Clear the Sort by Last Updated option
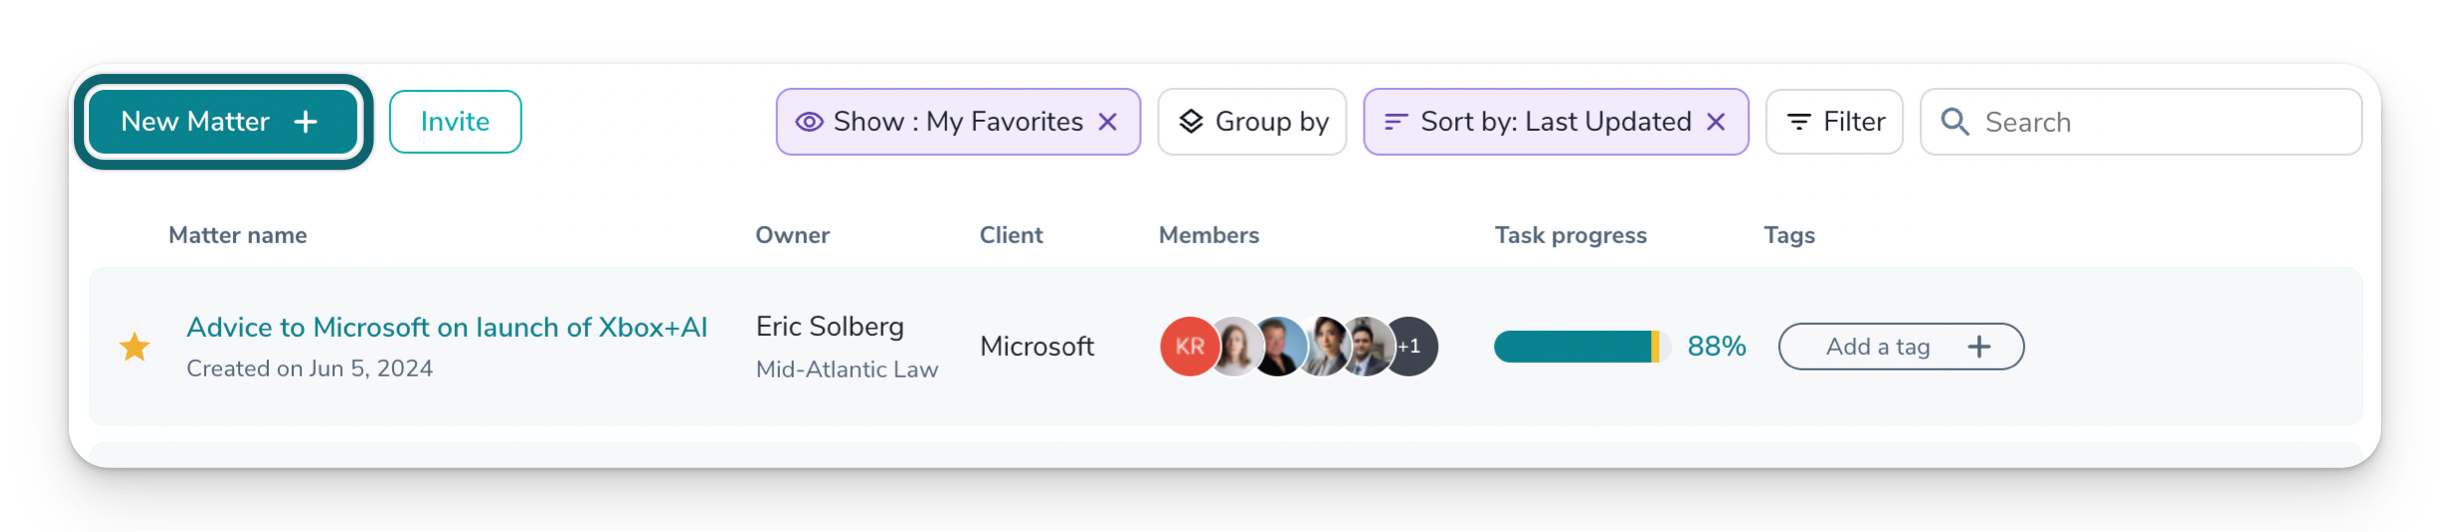This screenshot has width=2452, height=532. click(1716, 122)
